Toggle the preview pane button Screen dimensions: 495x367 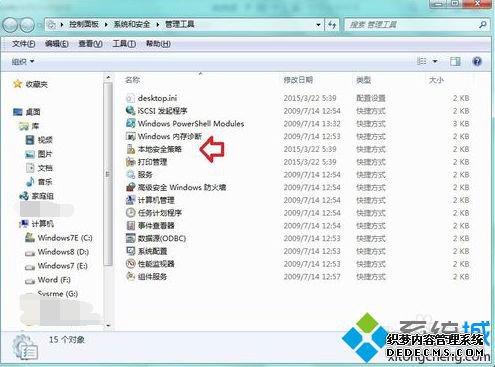pyautogui.click(x=455, y=61)
